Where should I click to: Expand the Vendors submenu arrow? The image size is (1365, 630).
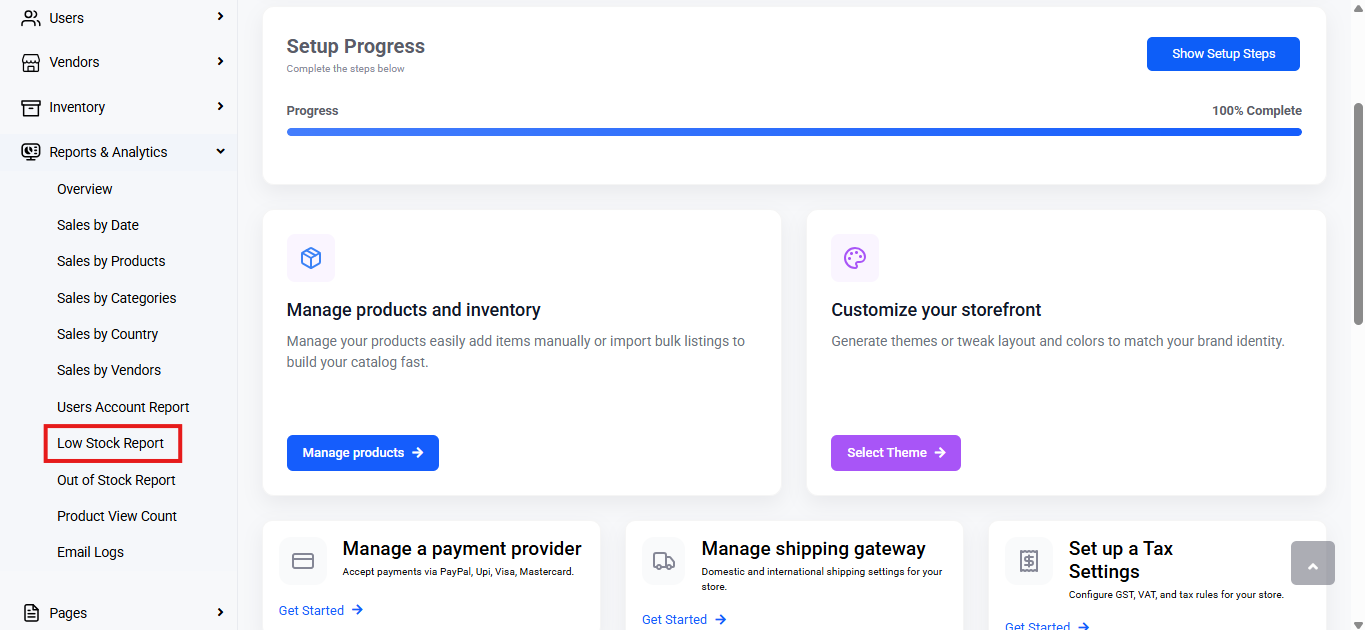(220, 62)
